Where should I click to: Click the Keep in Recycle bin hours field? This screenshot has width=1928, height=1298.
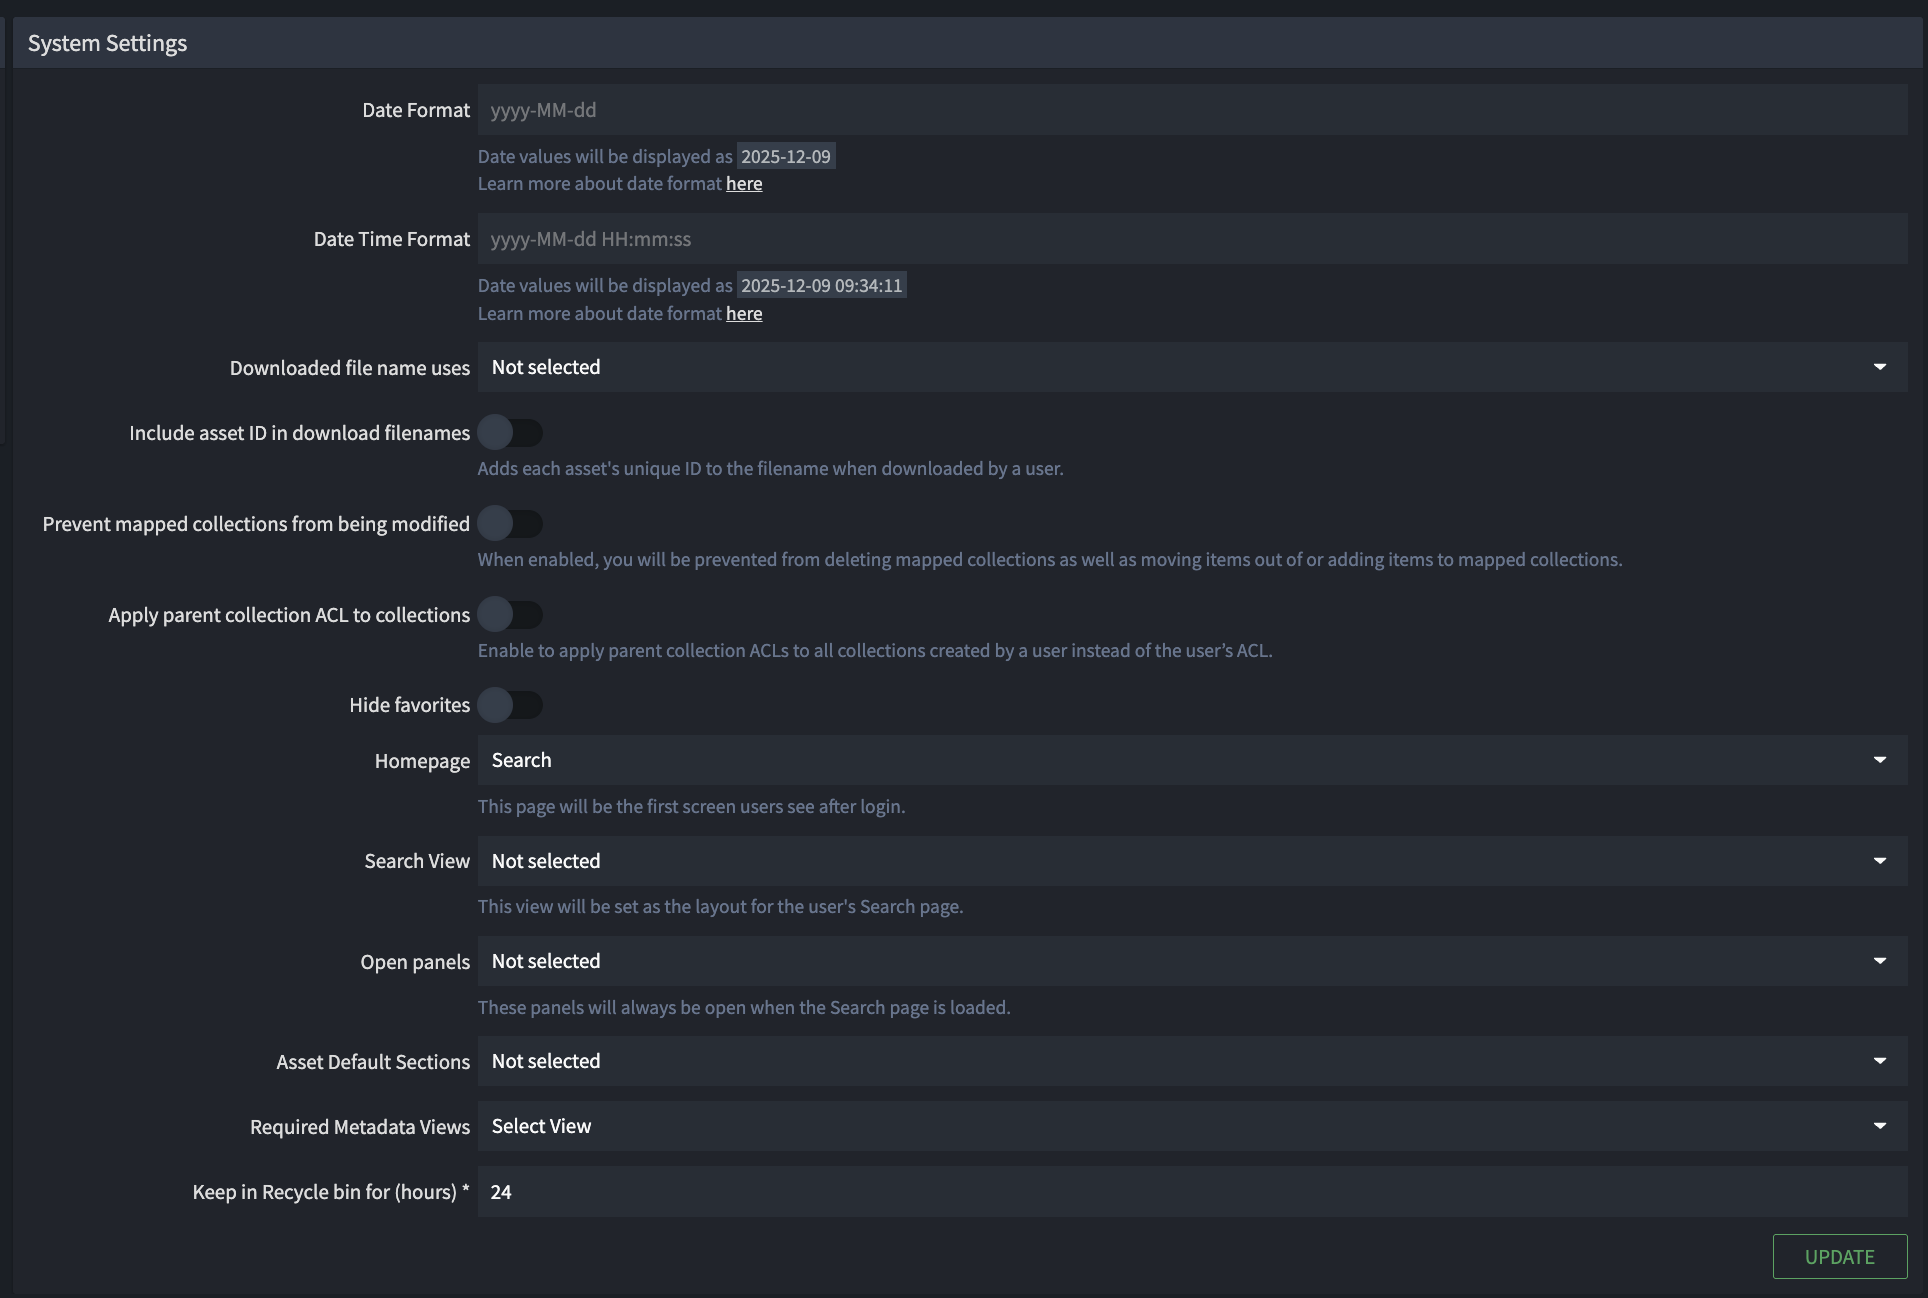pyautogui.click(x=1192, y=1192)
